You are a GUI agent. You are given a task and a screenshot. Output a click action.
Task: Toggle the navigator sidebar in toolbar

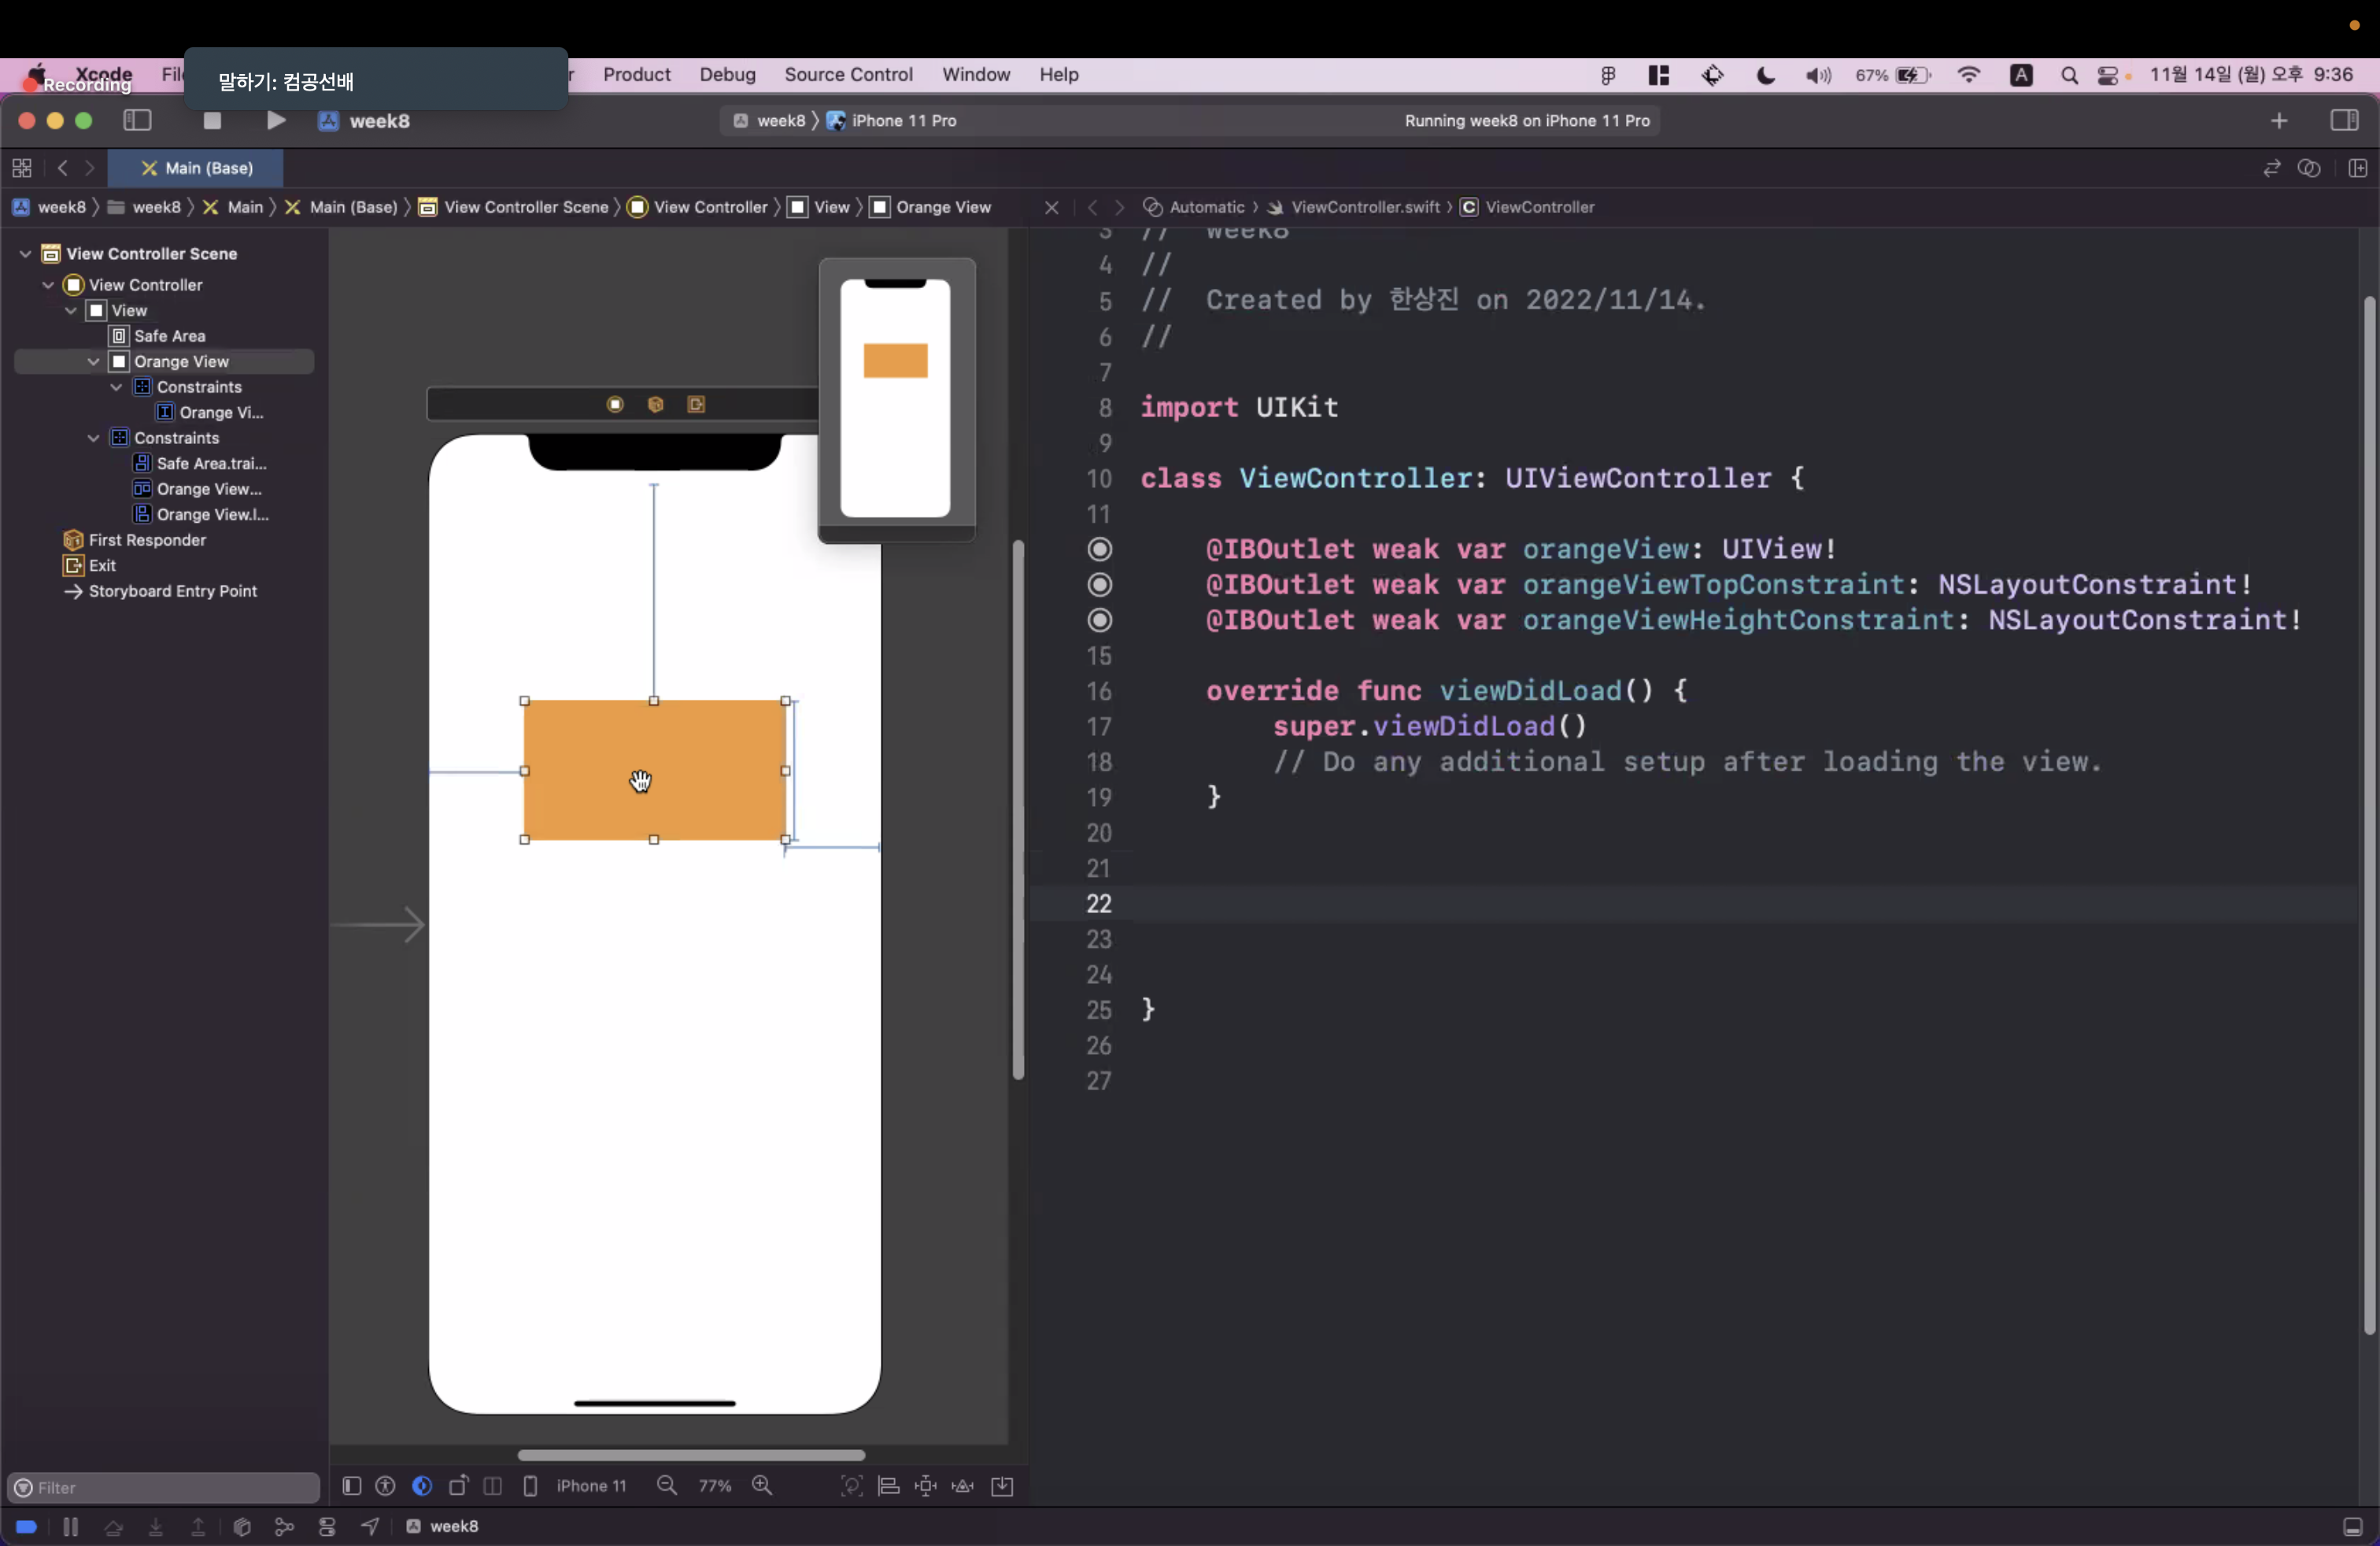click(x=137, y=121)
